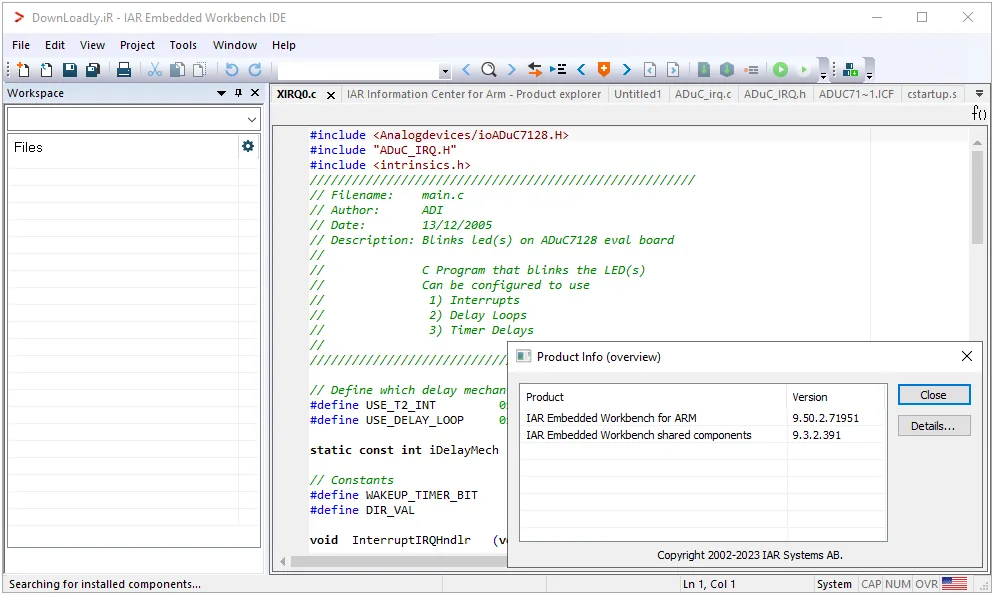995x596 pixels.
Task: Select IAR Embedded Workbench shared components row
Action: 703,435
